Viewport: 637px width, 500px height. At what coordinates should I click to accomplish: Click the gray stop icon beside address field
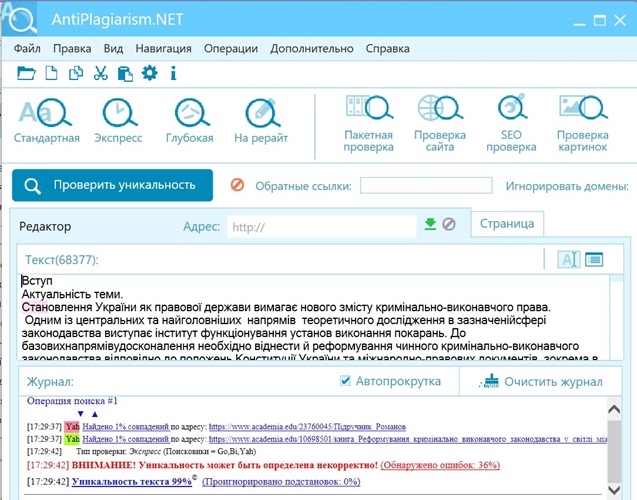tap(449, 224)
